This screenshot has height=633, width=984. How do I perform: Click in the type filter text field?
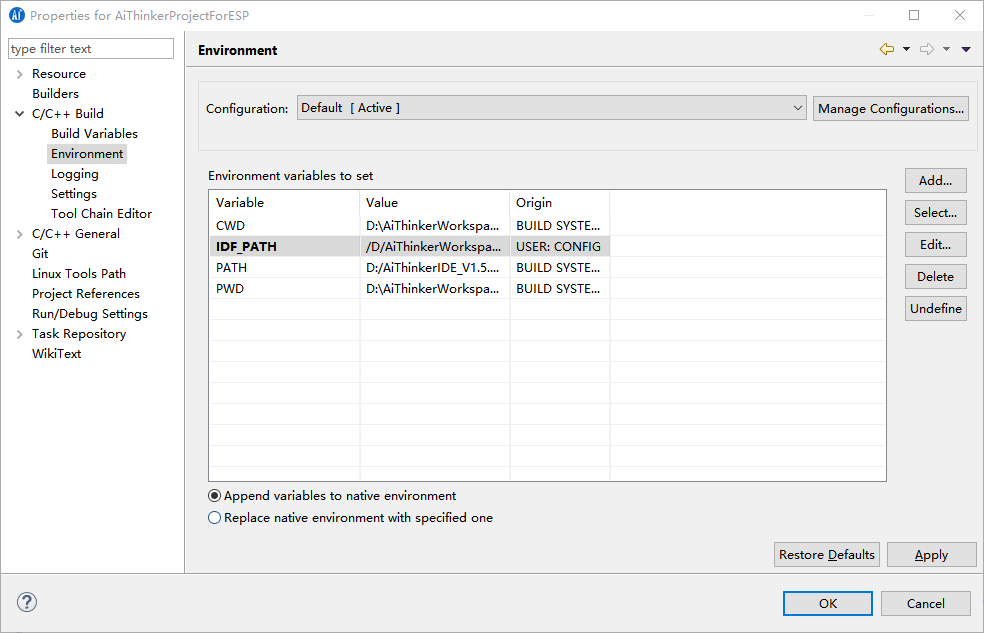coord(90,49)
